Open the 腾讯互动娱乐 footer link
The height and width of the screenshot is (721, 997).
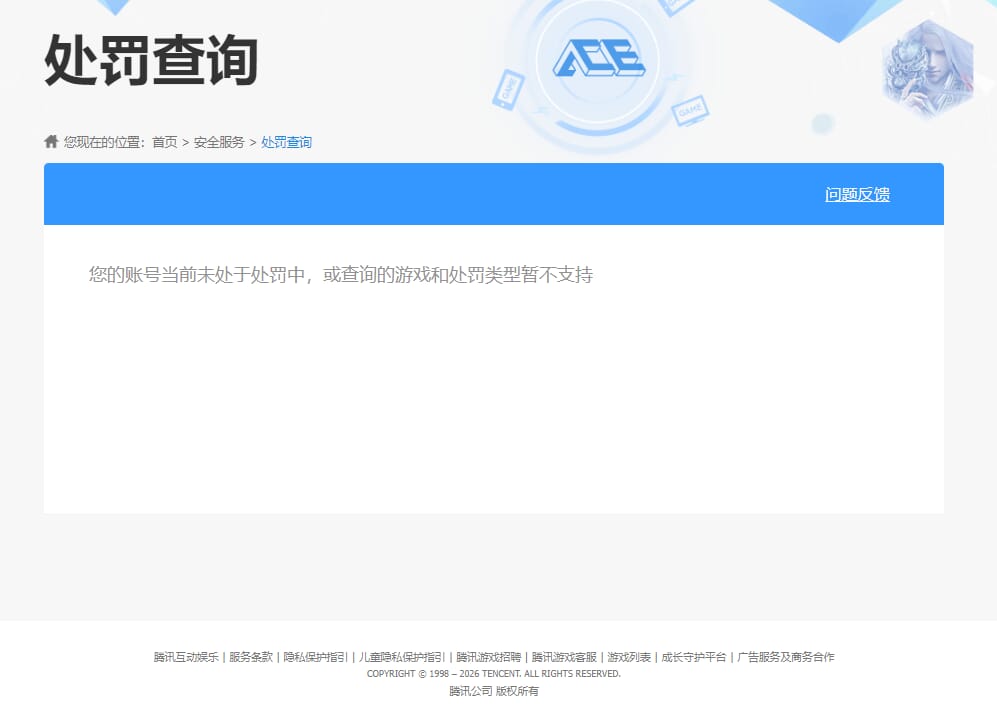click(x=184, y=657)
